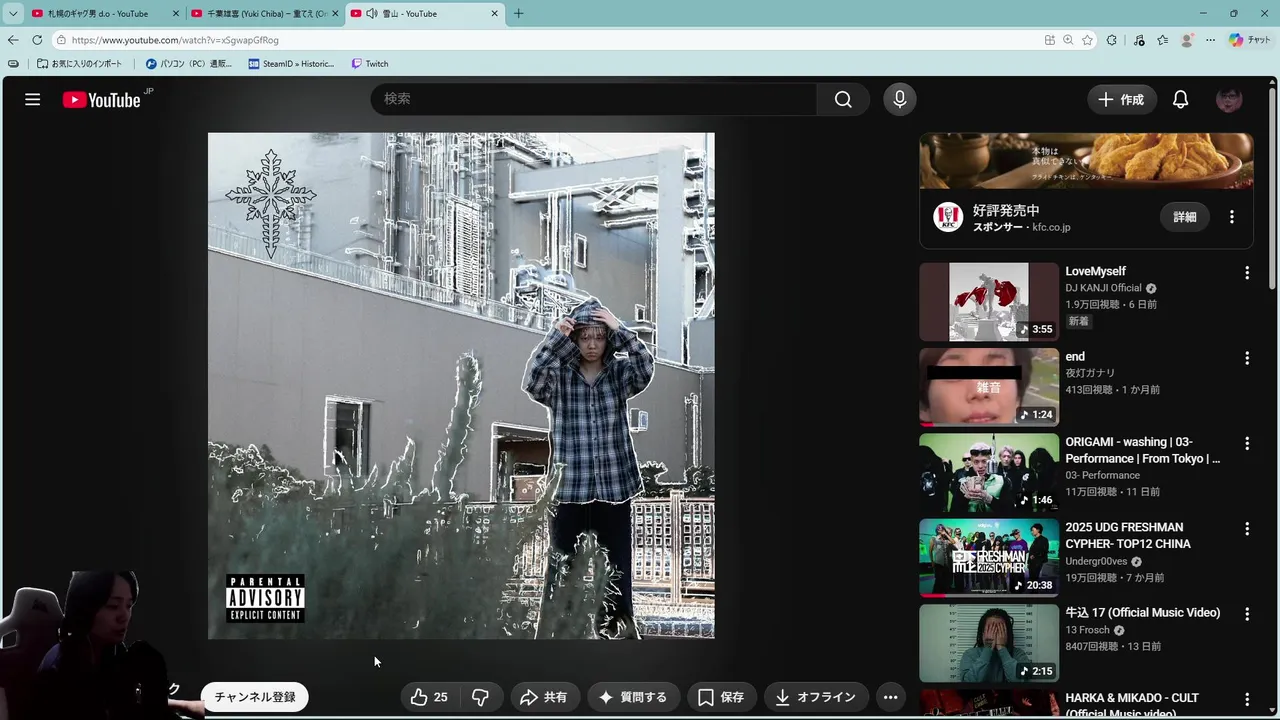Open the 13 Frosch channel name
Image resolution: width=1280 pixels, height=720 pixels.
point(1087,630)
